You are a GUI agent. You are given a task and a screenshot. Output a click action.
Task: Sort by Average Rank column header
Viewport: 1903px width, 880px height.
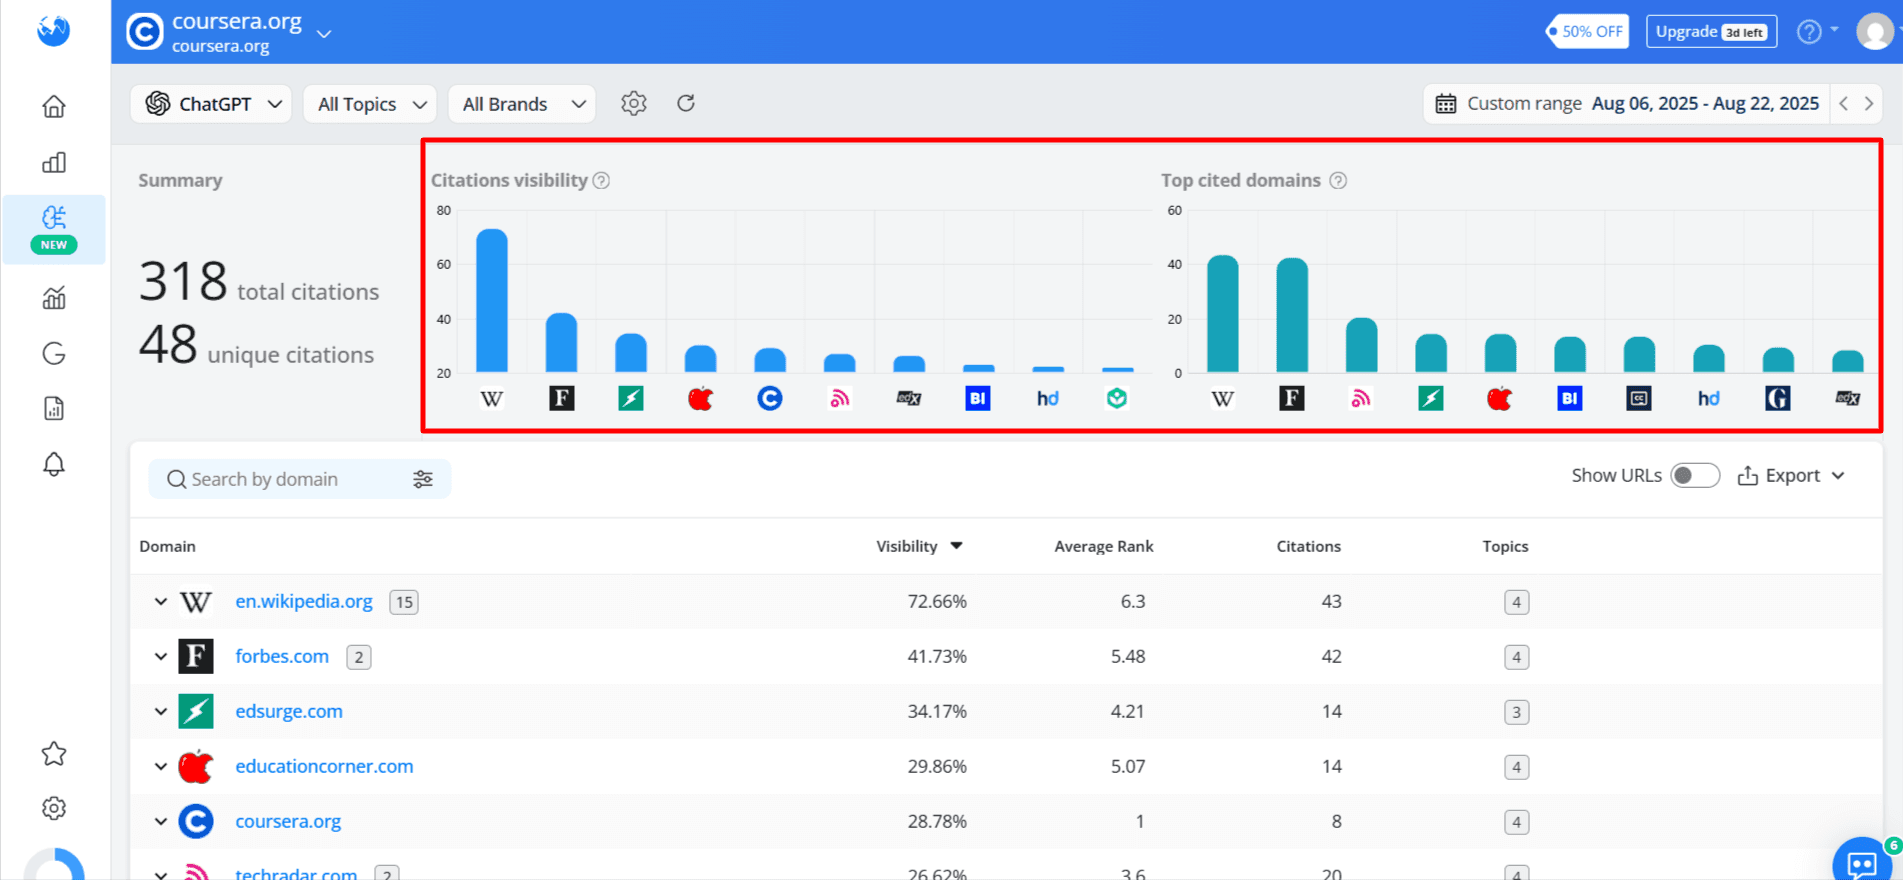(1104, 546)
